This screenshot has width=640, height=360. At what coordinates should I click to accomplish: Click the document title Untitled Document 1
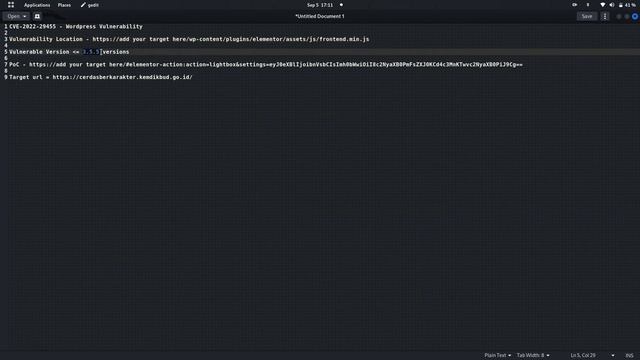pos(320,16)
